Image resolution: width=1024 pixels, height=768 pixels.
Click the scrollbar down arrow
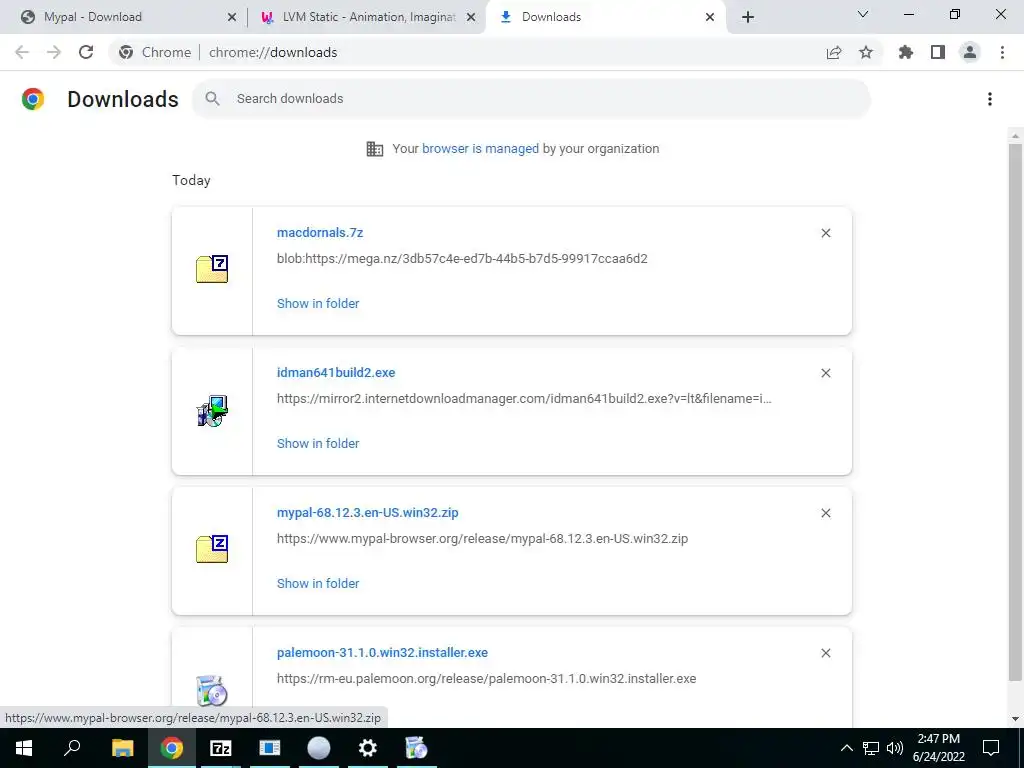[x=1015, y=719]
